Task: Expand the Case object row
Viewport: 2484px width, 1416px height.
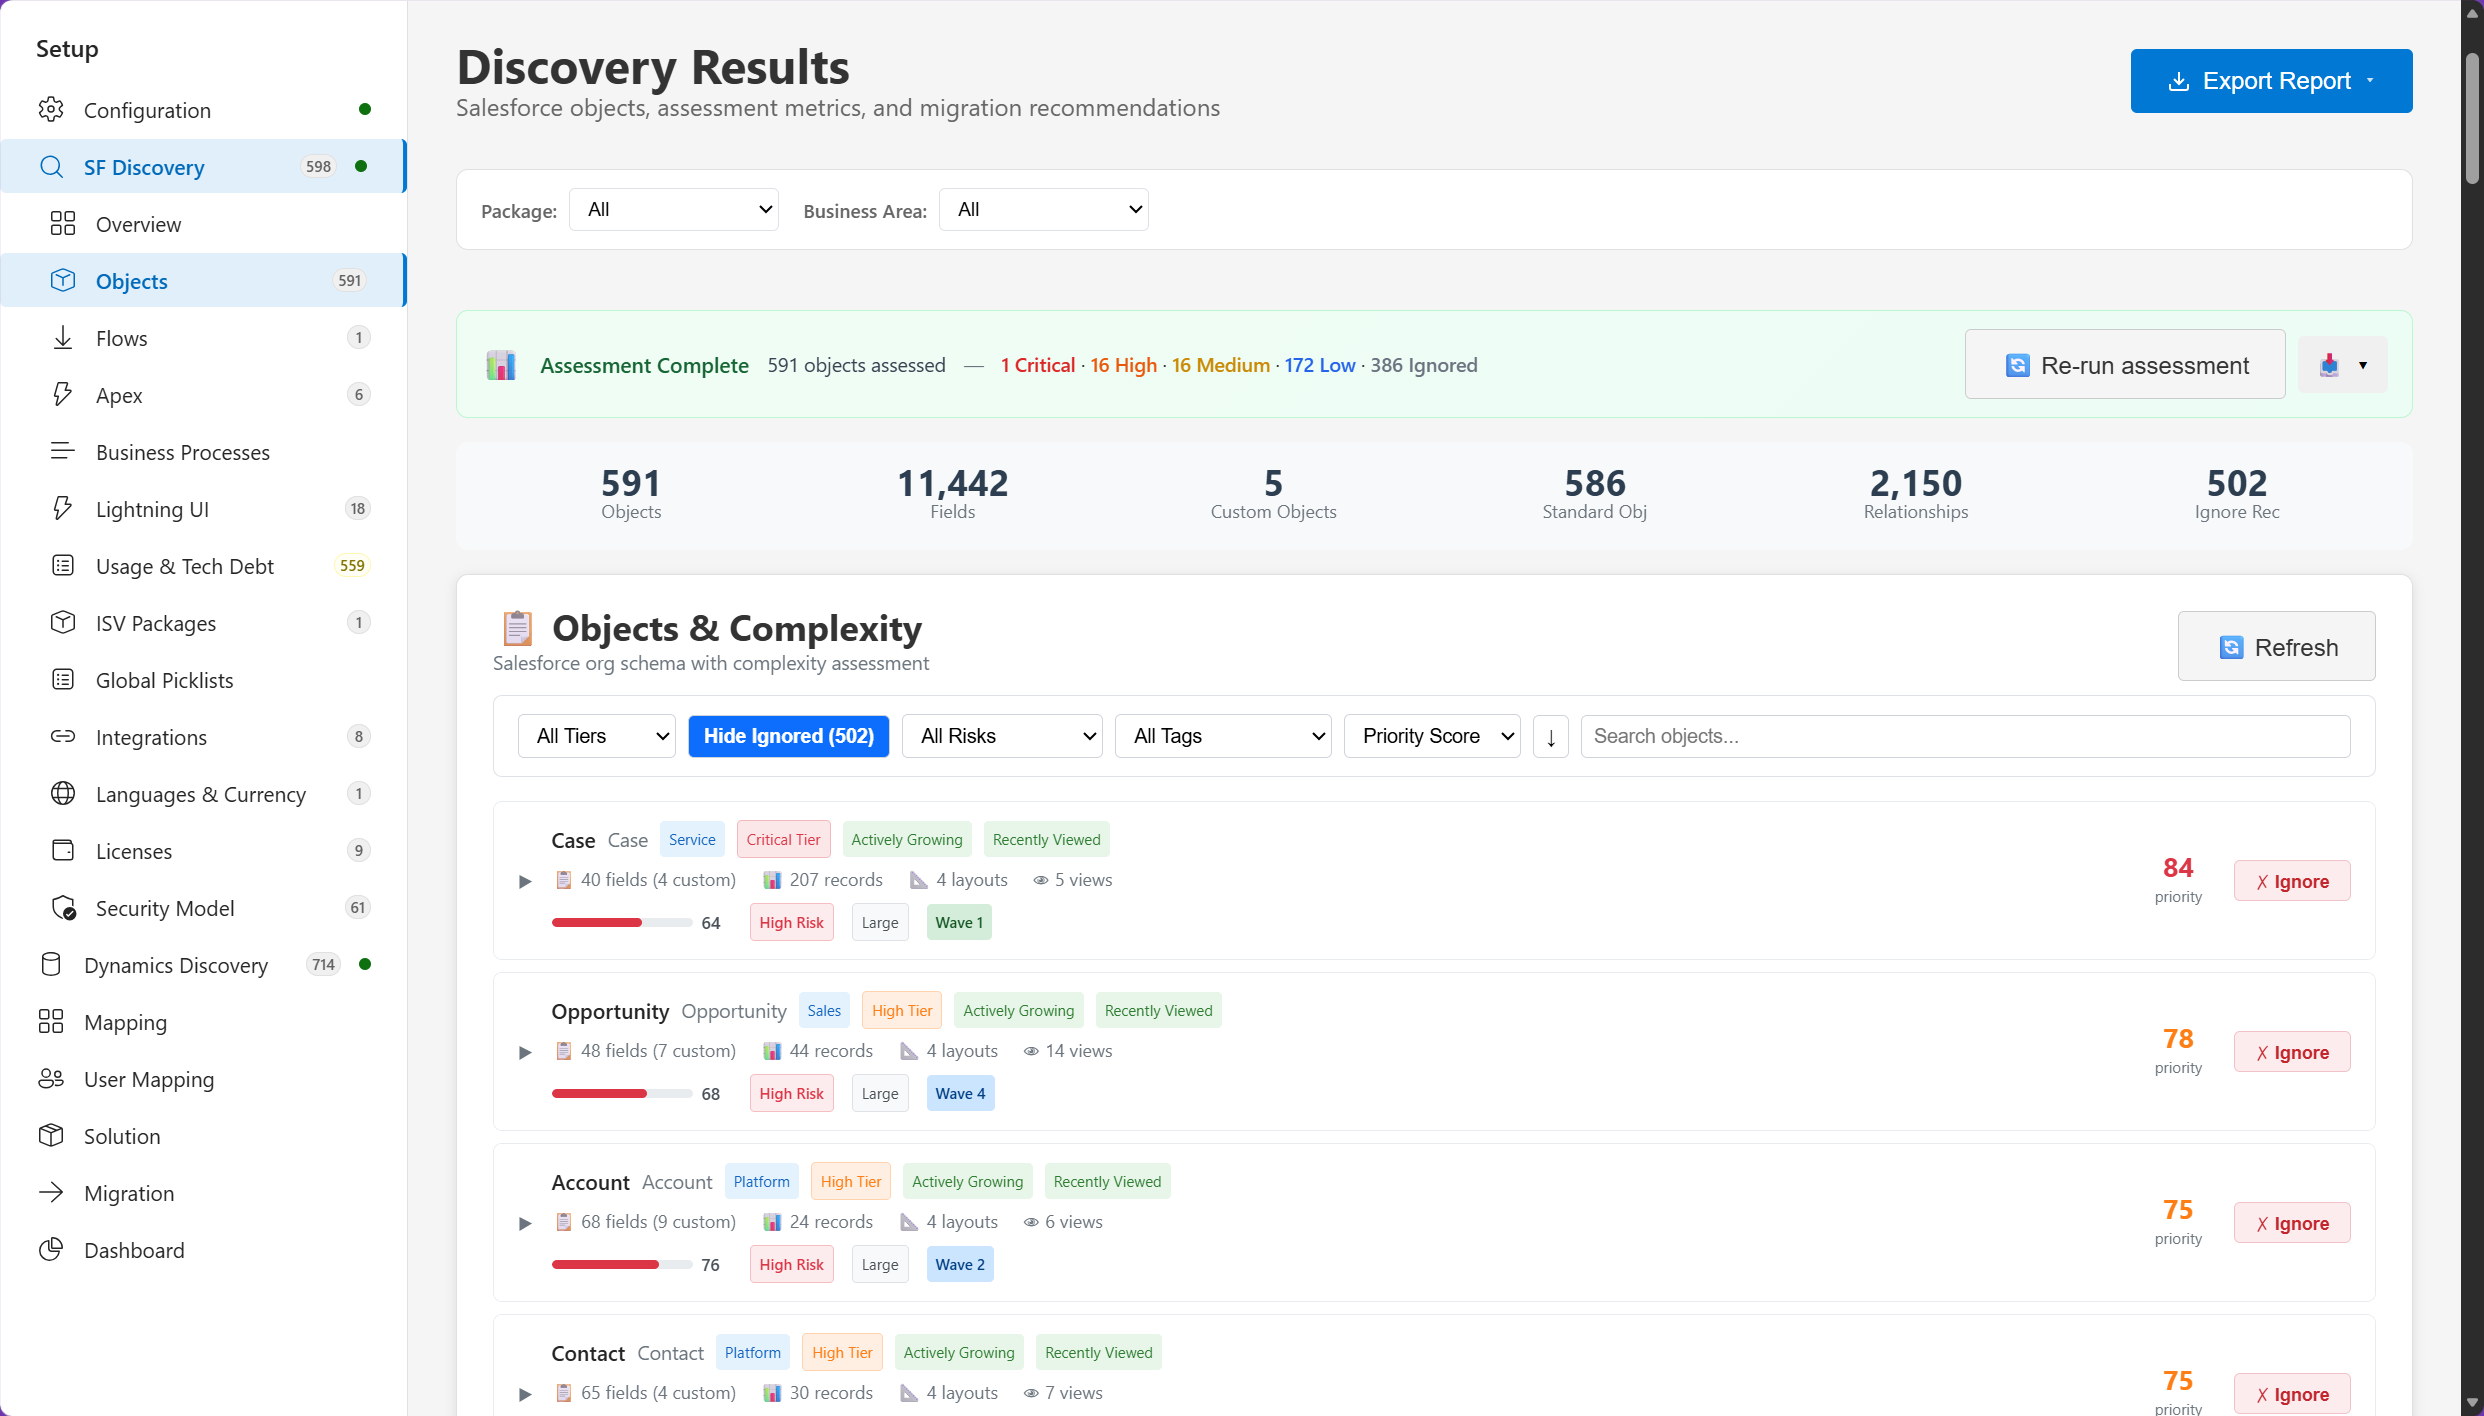Action: [x=524, y=881]
